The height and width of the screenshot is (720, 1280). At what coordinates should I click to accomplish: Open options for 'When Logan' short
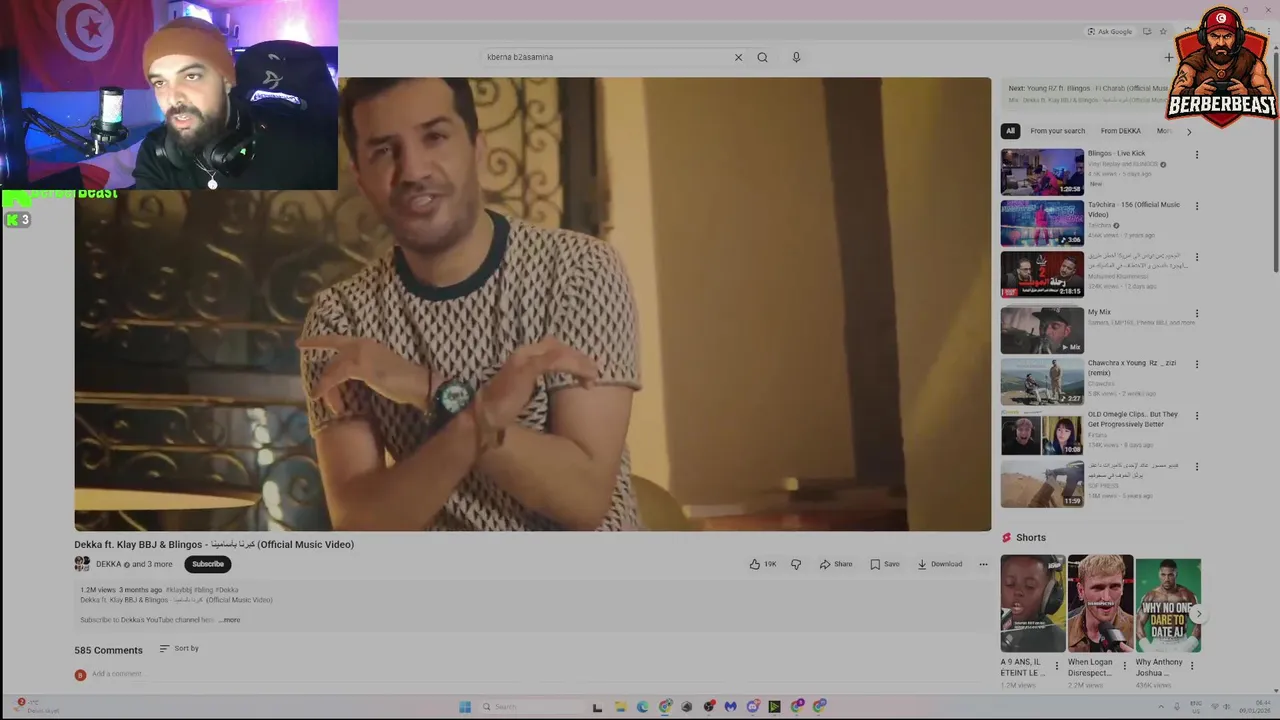1124,666
